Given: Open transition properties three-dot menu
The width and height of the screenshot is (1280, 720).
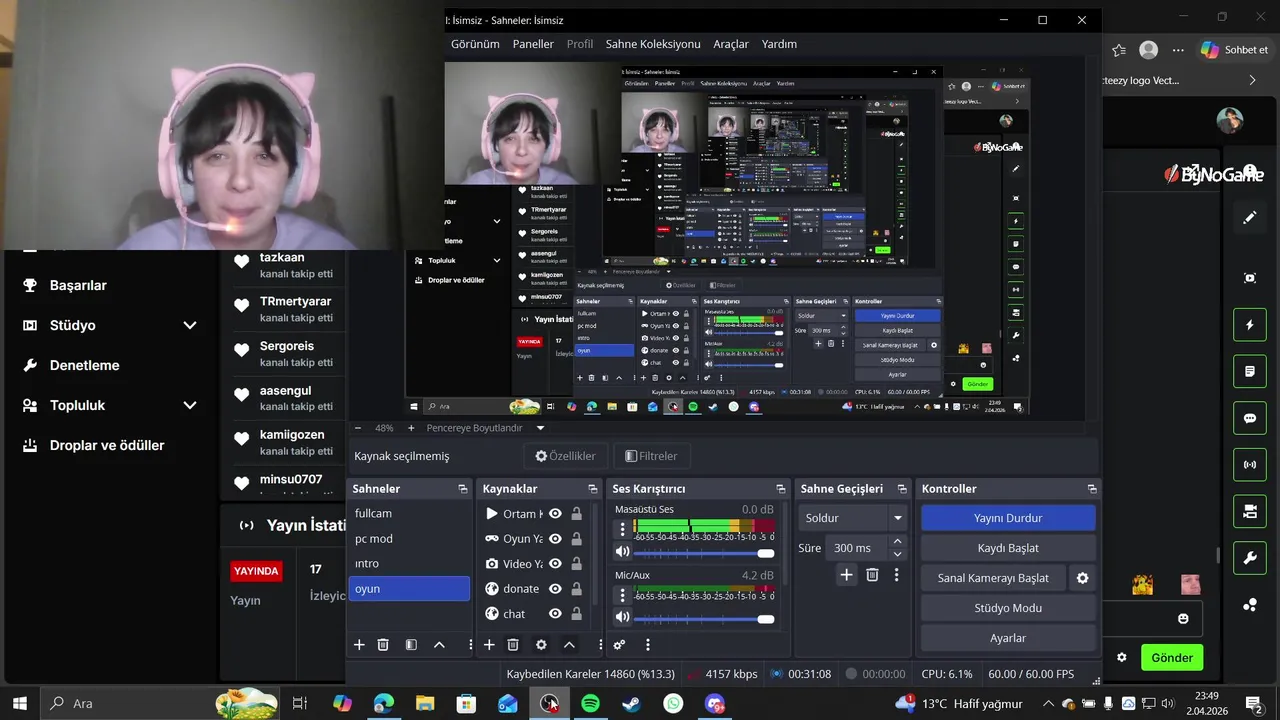Looking at the screenshot, I should pyautogui.click(x=896, y=575).
